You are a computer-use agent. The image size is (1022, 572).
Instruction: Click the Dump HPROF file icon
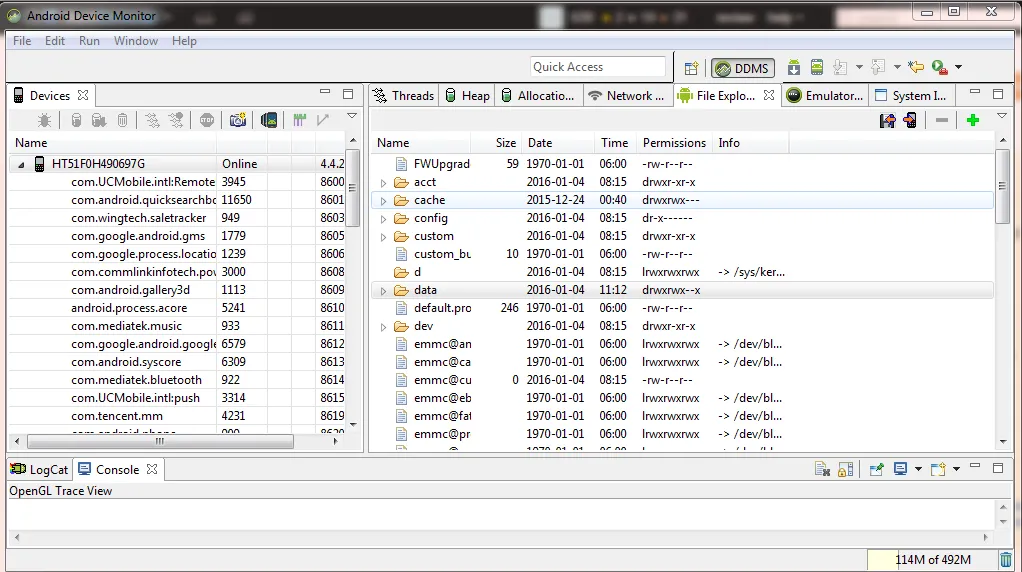click(x=99, y=120)
